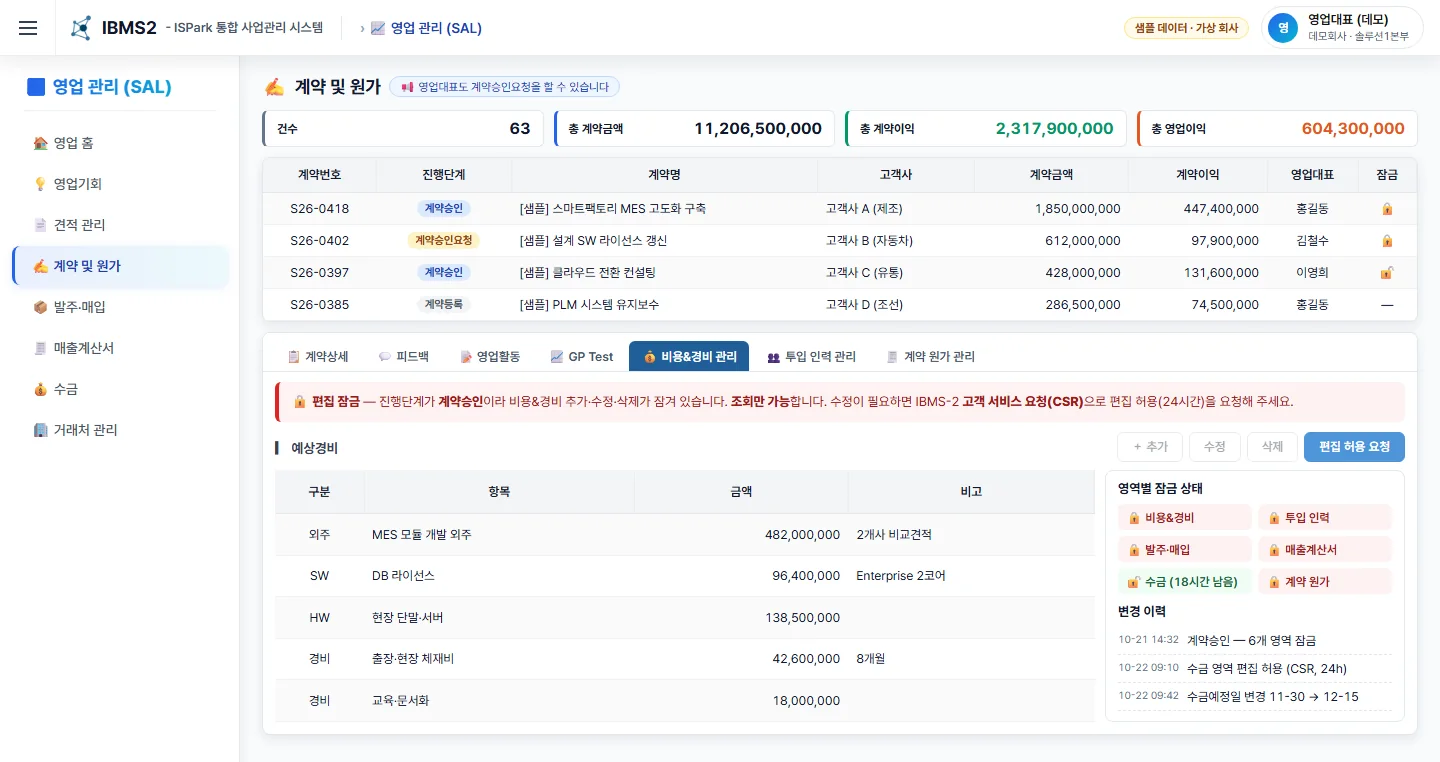Click the + 추가 button
This screenshot has width=1440, height=762.
(1150, 447)
